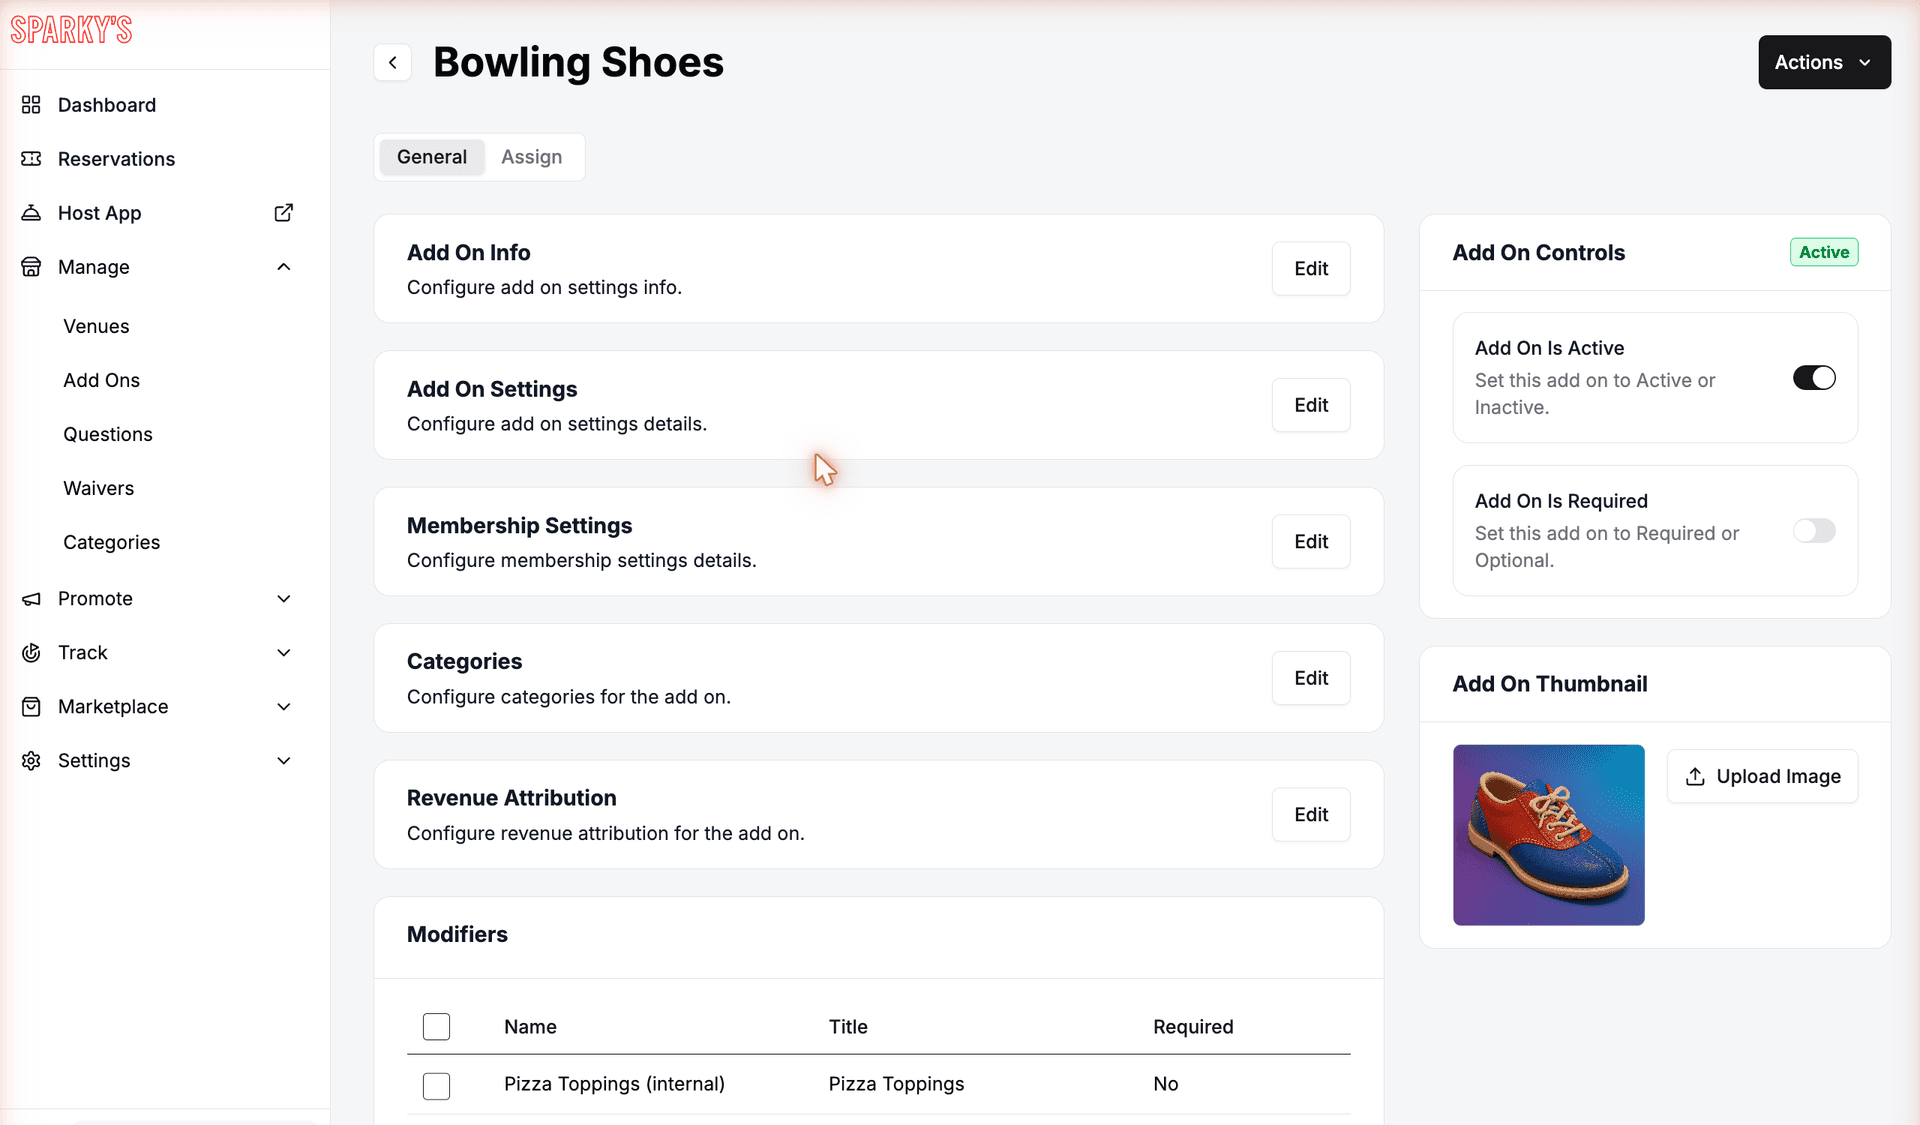Viewport: 1920px width, 1125px height.
Task: Open Venues under Manage
Action: click(x=96, y=326)
